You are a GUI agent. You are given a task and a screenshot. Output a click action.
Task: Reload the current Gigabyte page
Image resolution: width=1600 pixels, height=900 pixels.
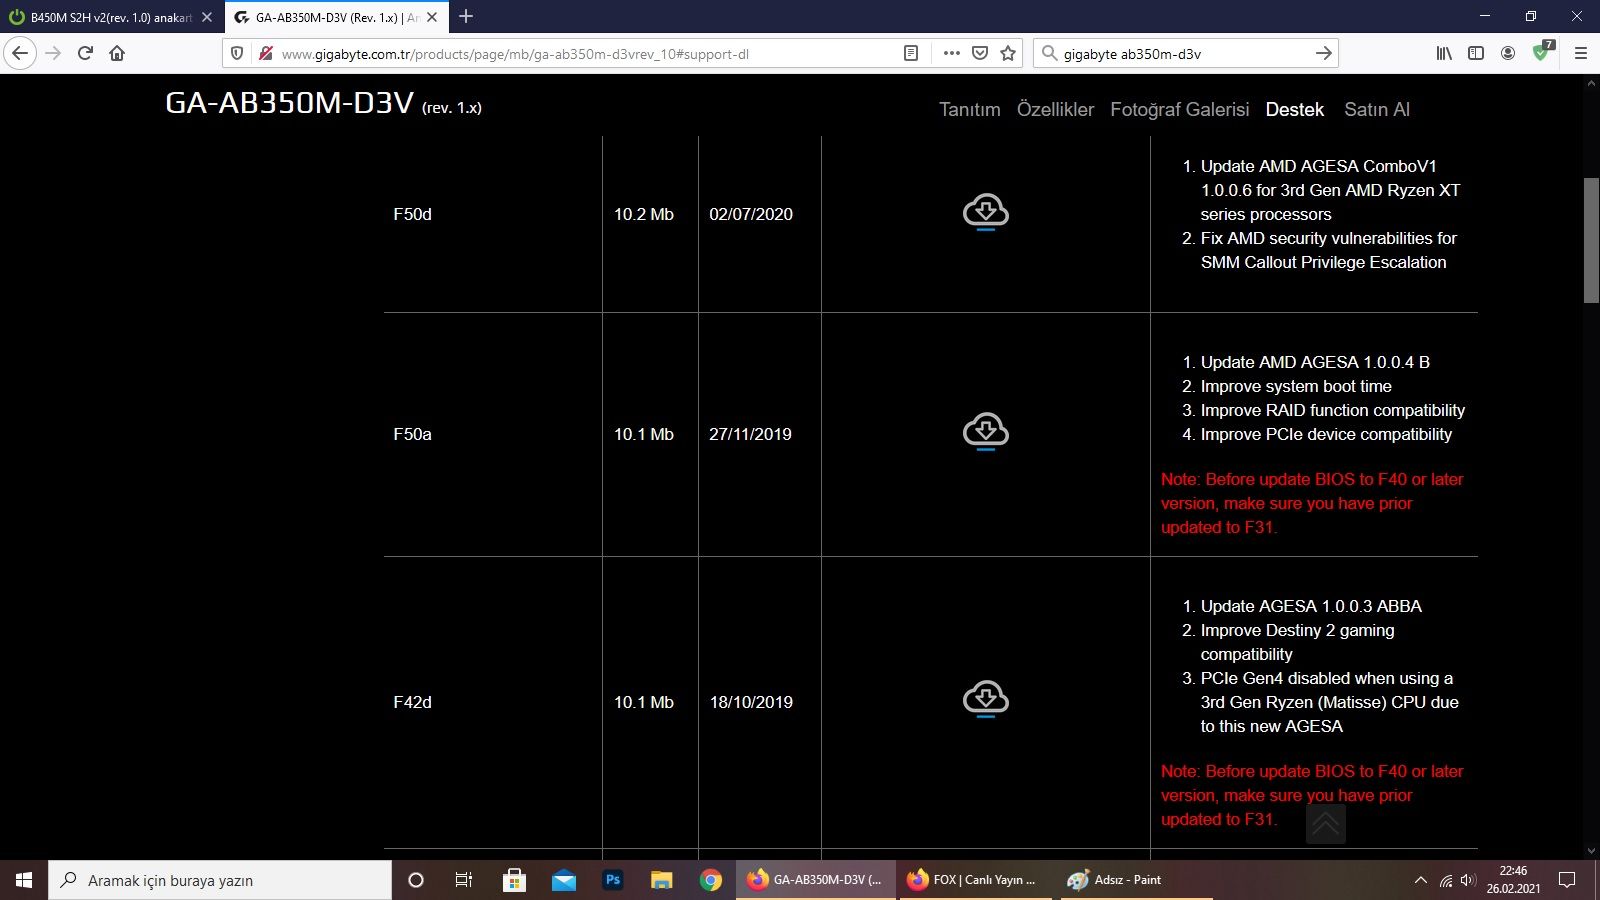[x=85, y=53]
